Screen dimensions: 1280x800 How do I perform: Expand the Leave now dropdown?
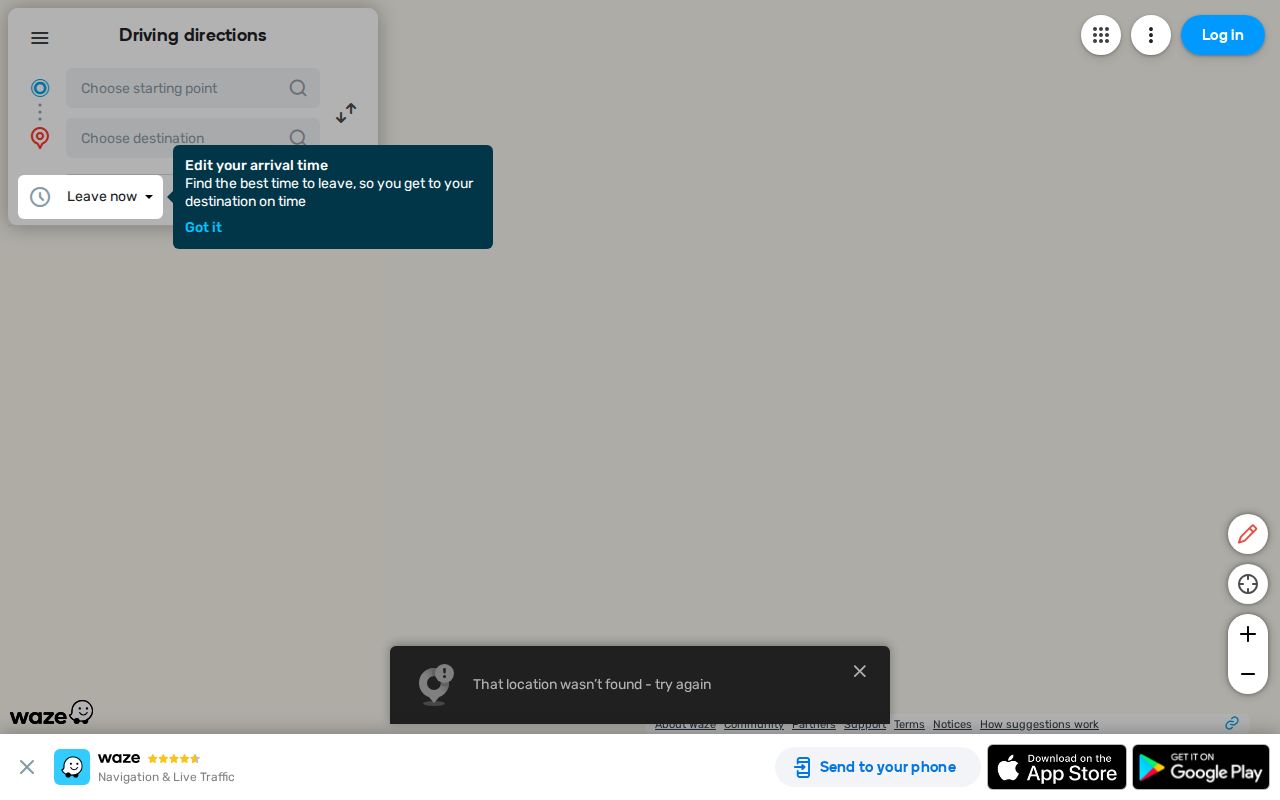[110, 197]
